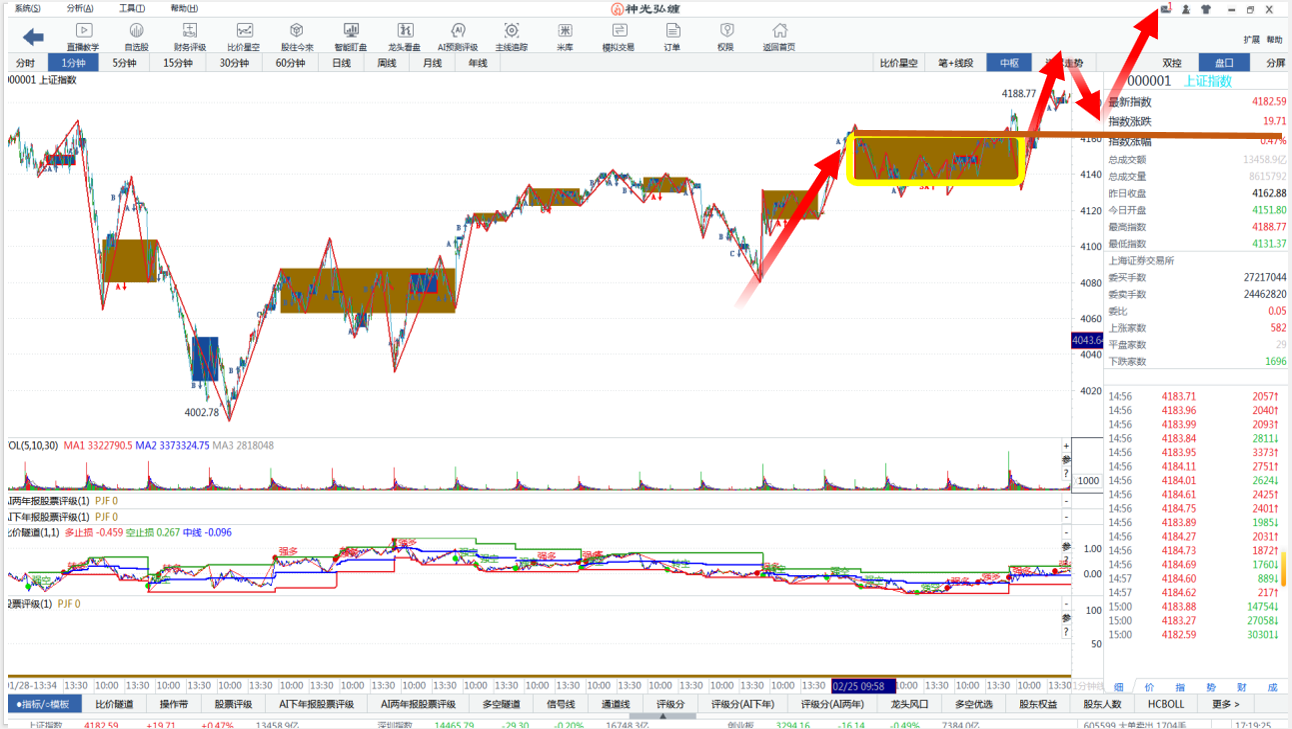The width and height of the screenshot is (1292, 729).
Task: Switch on 双控 view mode
Action: pyautogui.click(x=1172, y=63)
